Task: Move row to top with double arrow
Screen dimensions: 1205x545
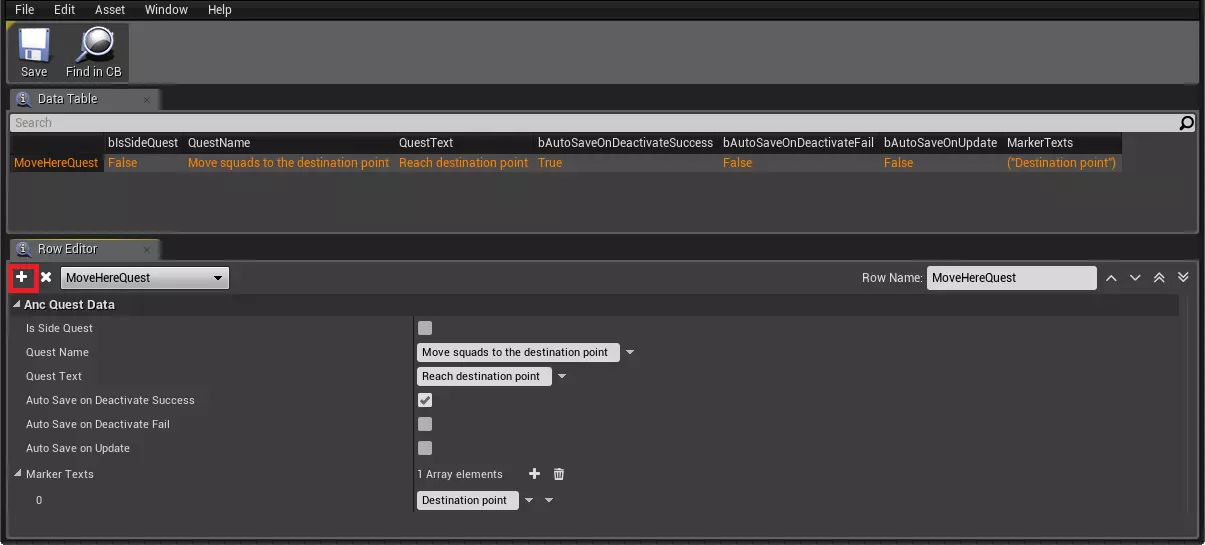Action: pos(1159,278)
